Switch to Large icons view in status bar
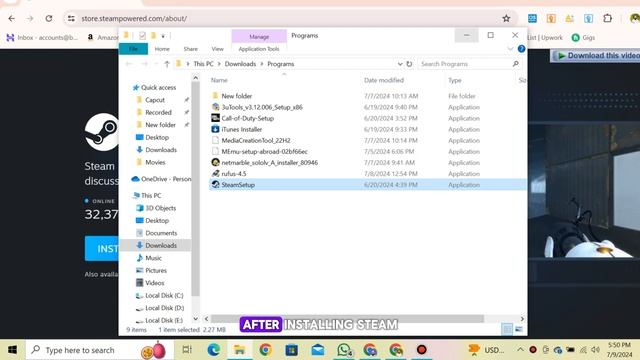The image size is (640, 360). click(x=519, y=329)
